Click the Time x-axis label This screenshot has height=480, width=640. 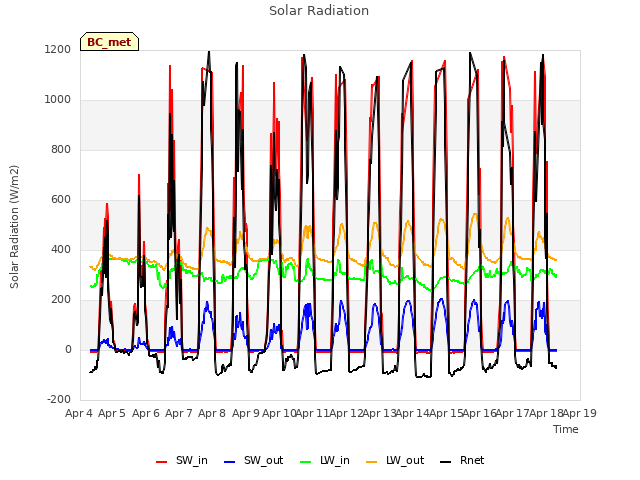point(566,429)
